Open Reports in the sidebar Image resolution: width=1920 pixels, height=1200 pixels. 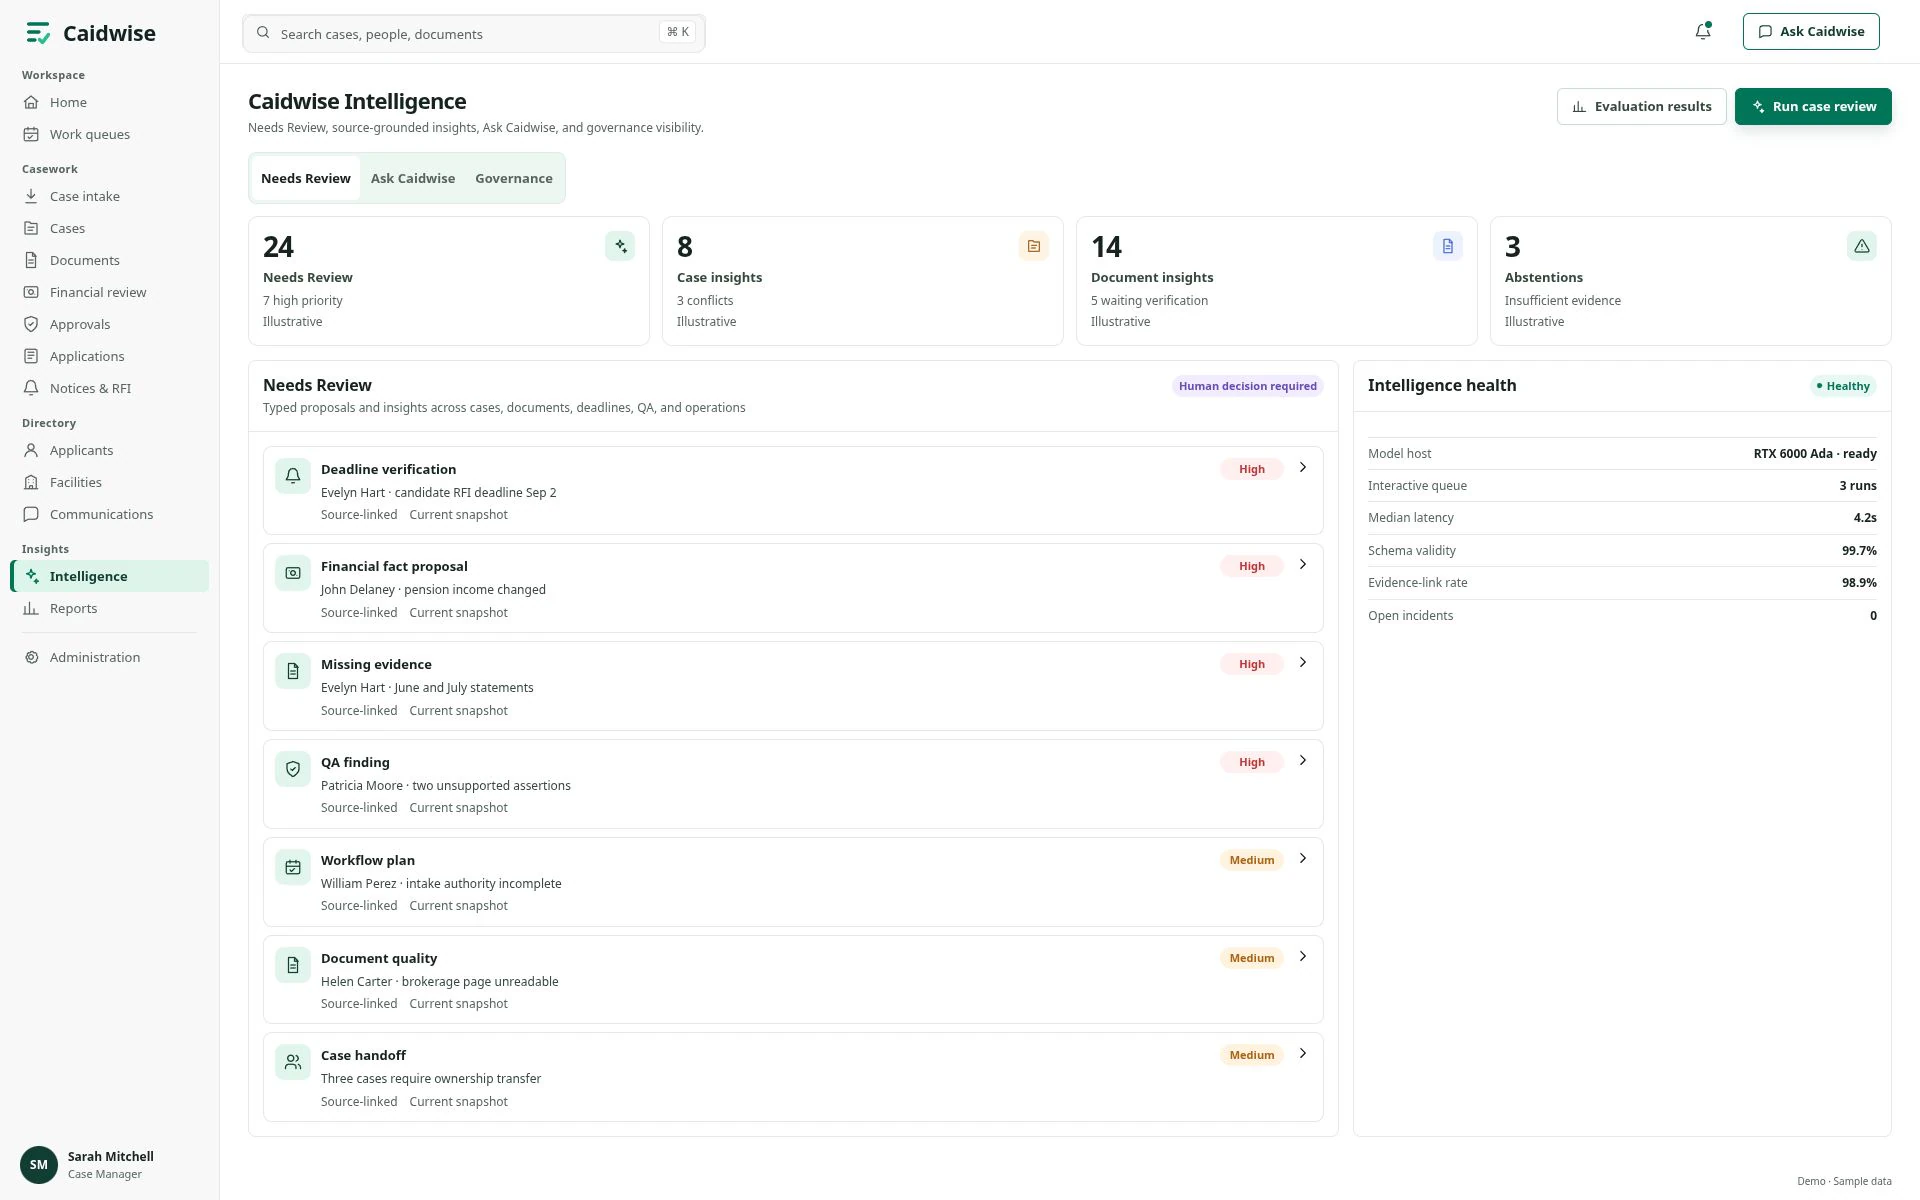tap(110, 608)
